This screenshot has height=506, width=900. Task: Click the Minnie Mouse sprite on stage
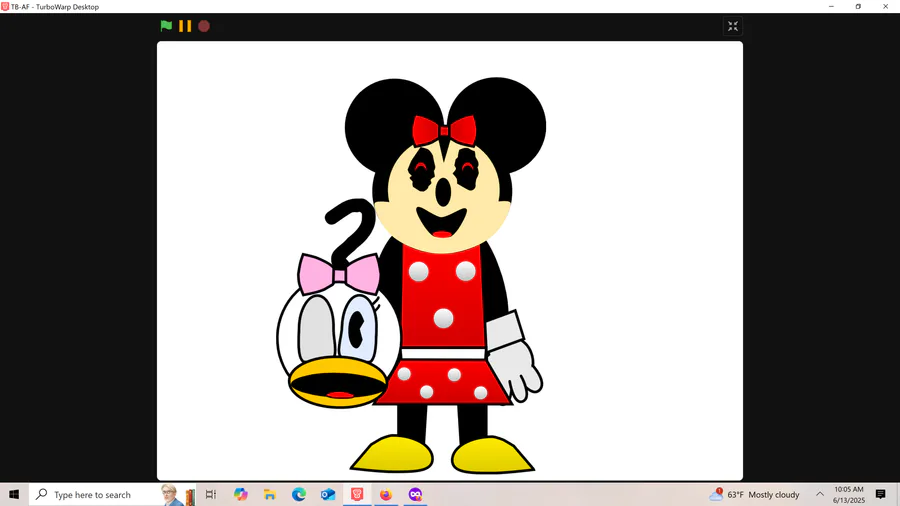[445, 275]
